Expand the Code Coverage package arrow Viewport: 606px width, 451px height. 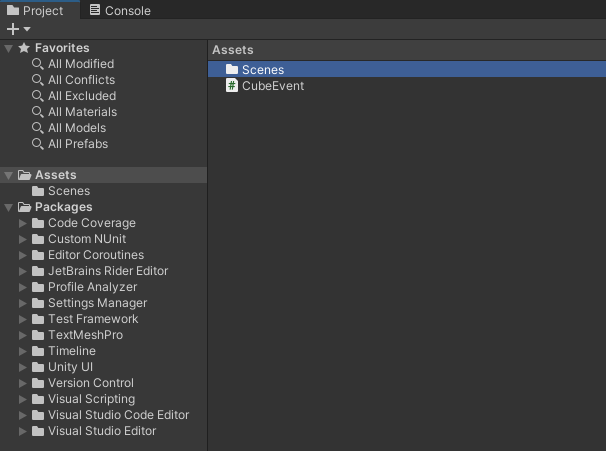coord(24,223)
